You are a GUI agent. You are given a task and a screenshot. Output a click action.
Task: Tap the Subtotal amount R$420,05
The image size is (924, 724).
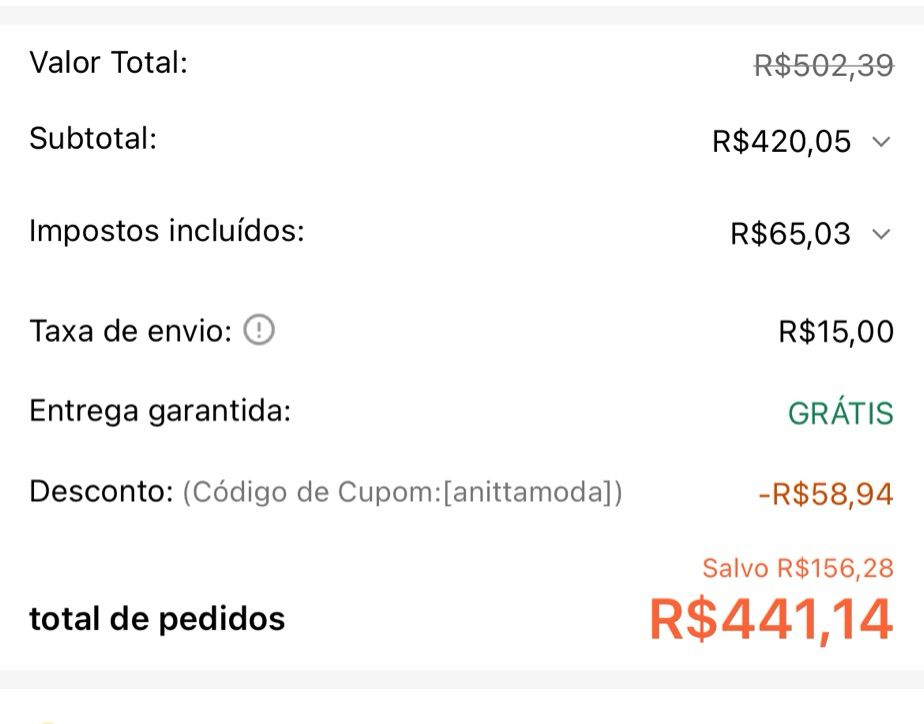click(781, 142)
